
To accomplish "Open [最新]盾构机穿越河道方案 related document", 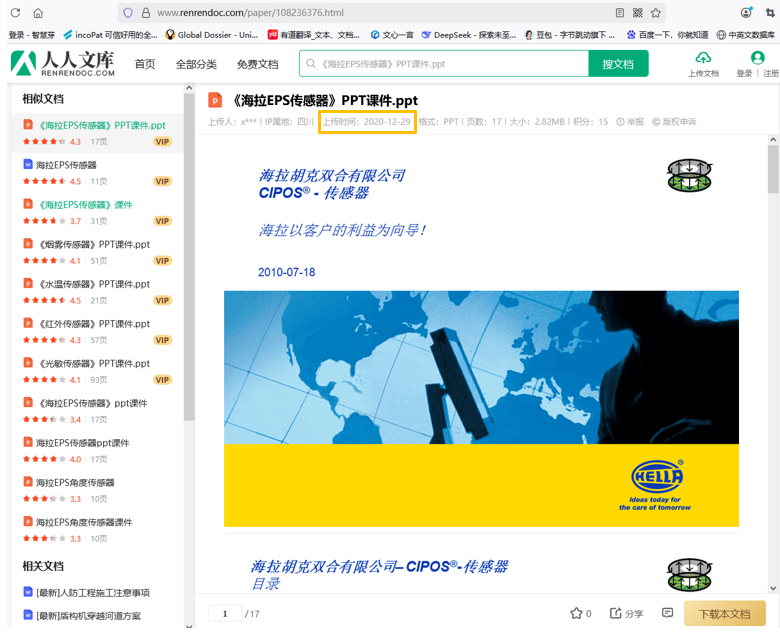I will pyautogui.click(x=89, y=616).
